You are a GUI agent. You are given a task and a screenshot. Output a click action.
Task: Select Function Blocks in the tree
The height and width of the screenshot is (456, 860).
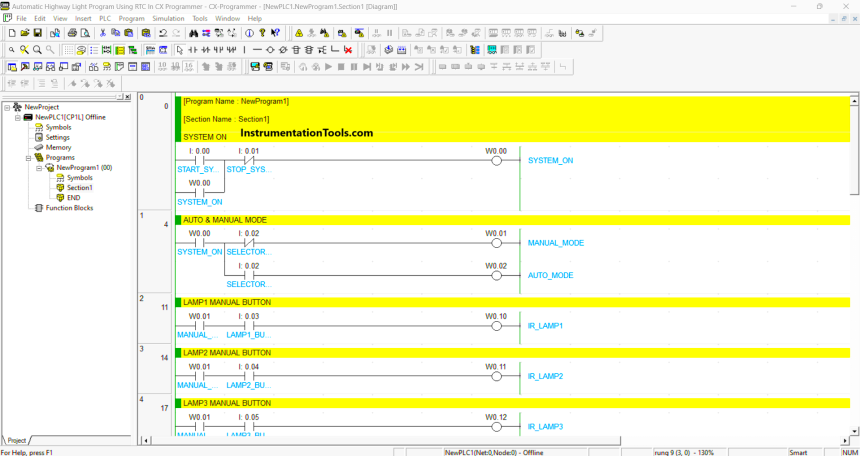[69, 208]
